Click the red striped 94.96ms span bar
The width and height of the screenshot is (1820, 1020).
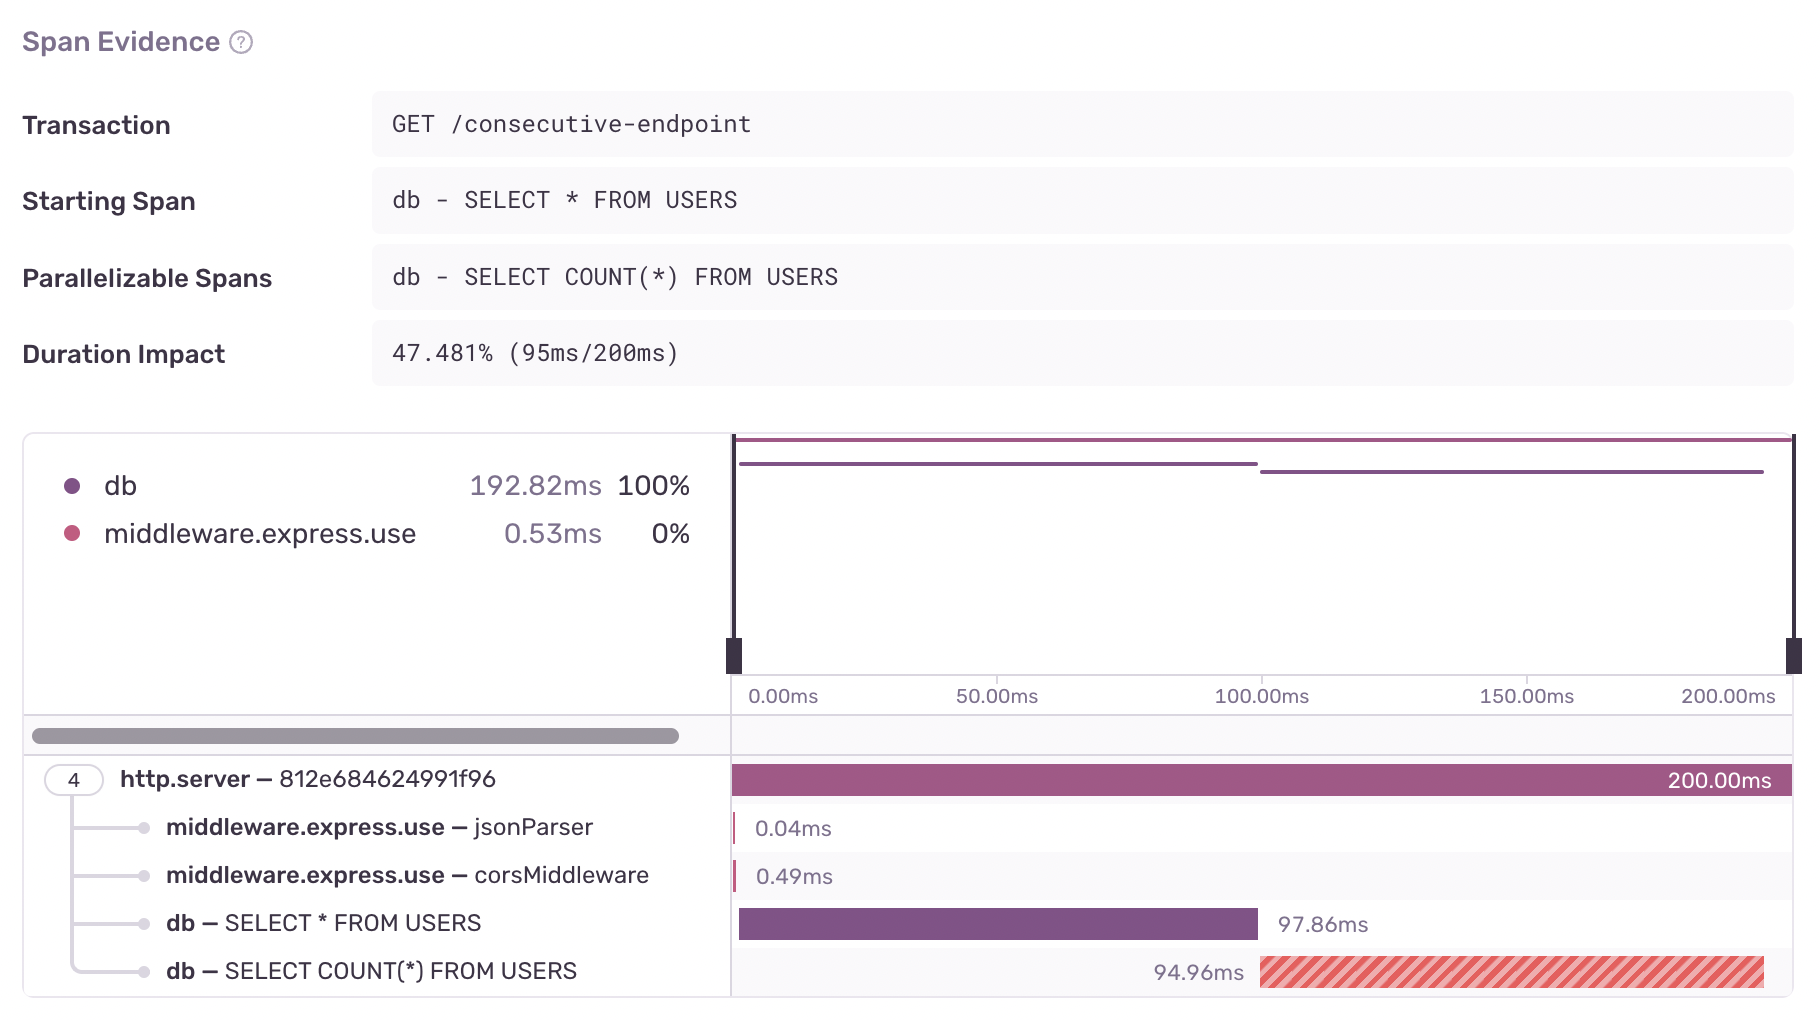tap(1511, 972)
